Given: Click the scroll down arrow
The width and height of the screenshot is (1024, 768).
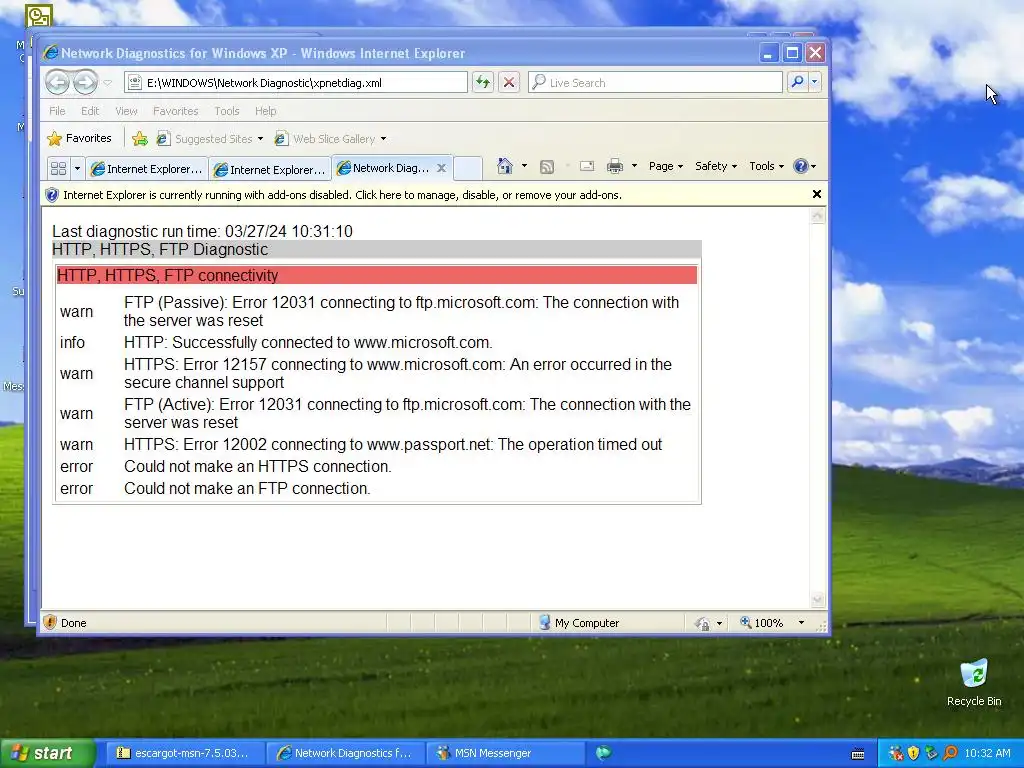Looking at the screenshot, I should pos(818,600).
